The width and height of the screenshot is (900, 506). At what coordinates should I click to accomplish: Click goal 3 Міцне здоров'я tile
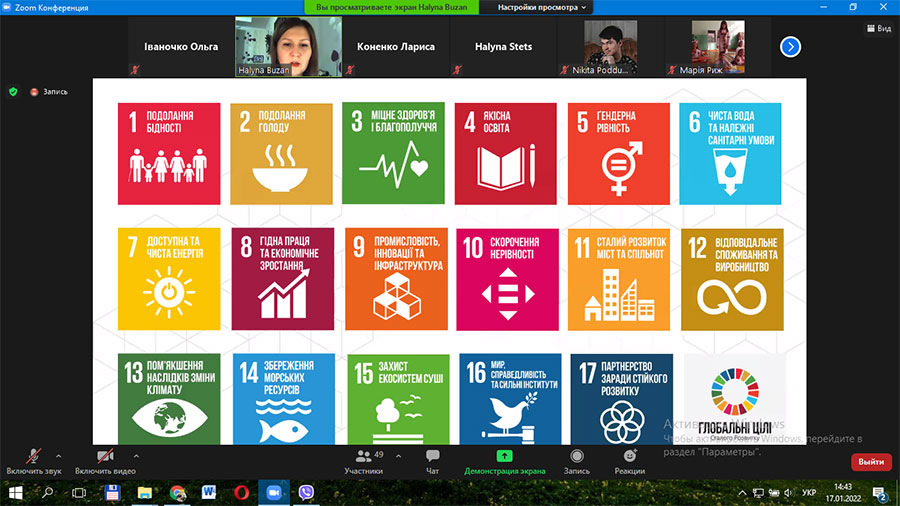click(x=393, y=153)
